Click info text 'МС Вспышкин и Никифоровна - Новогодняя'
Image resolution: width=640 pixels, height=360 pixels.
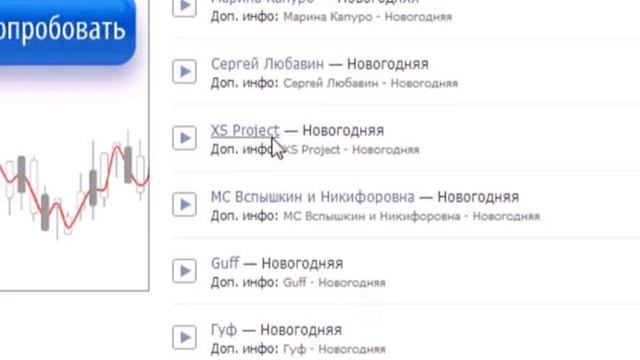point(411,216)
